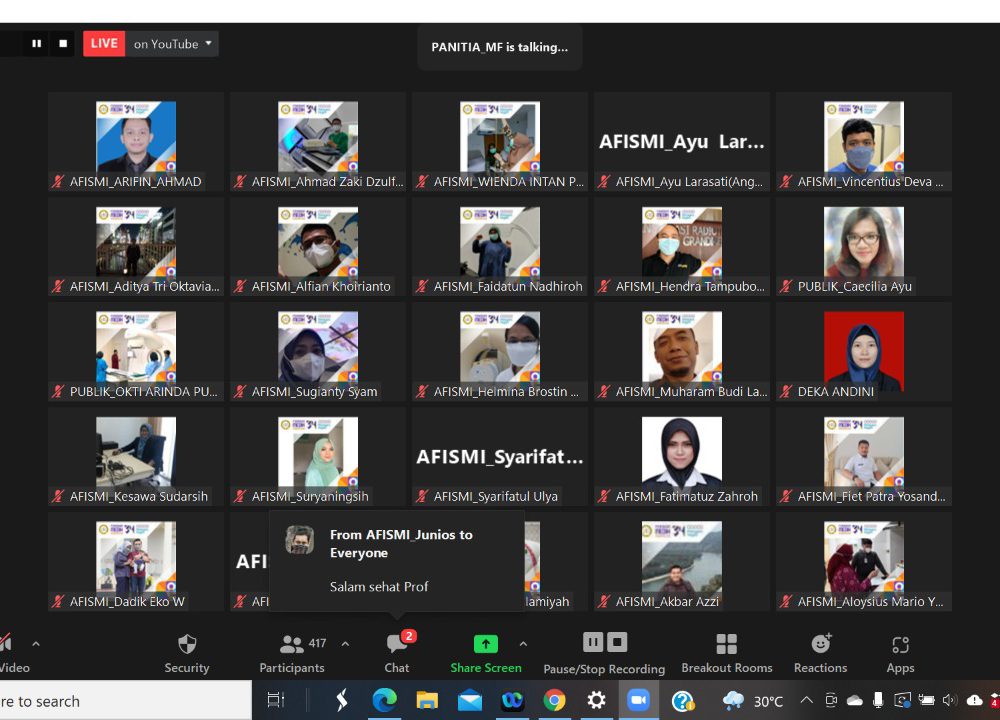Open chat message from AFISMI_Junios

pos(397,560)
